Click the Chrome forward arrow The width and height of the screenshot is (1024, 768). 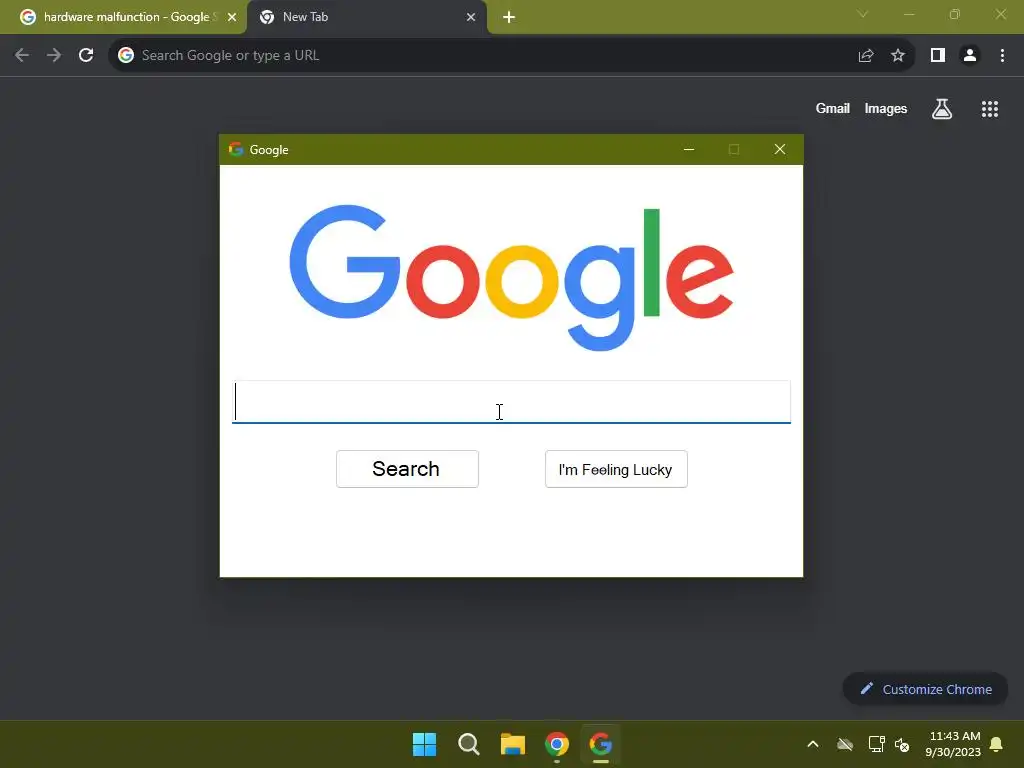(x=54, y=56)
